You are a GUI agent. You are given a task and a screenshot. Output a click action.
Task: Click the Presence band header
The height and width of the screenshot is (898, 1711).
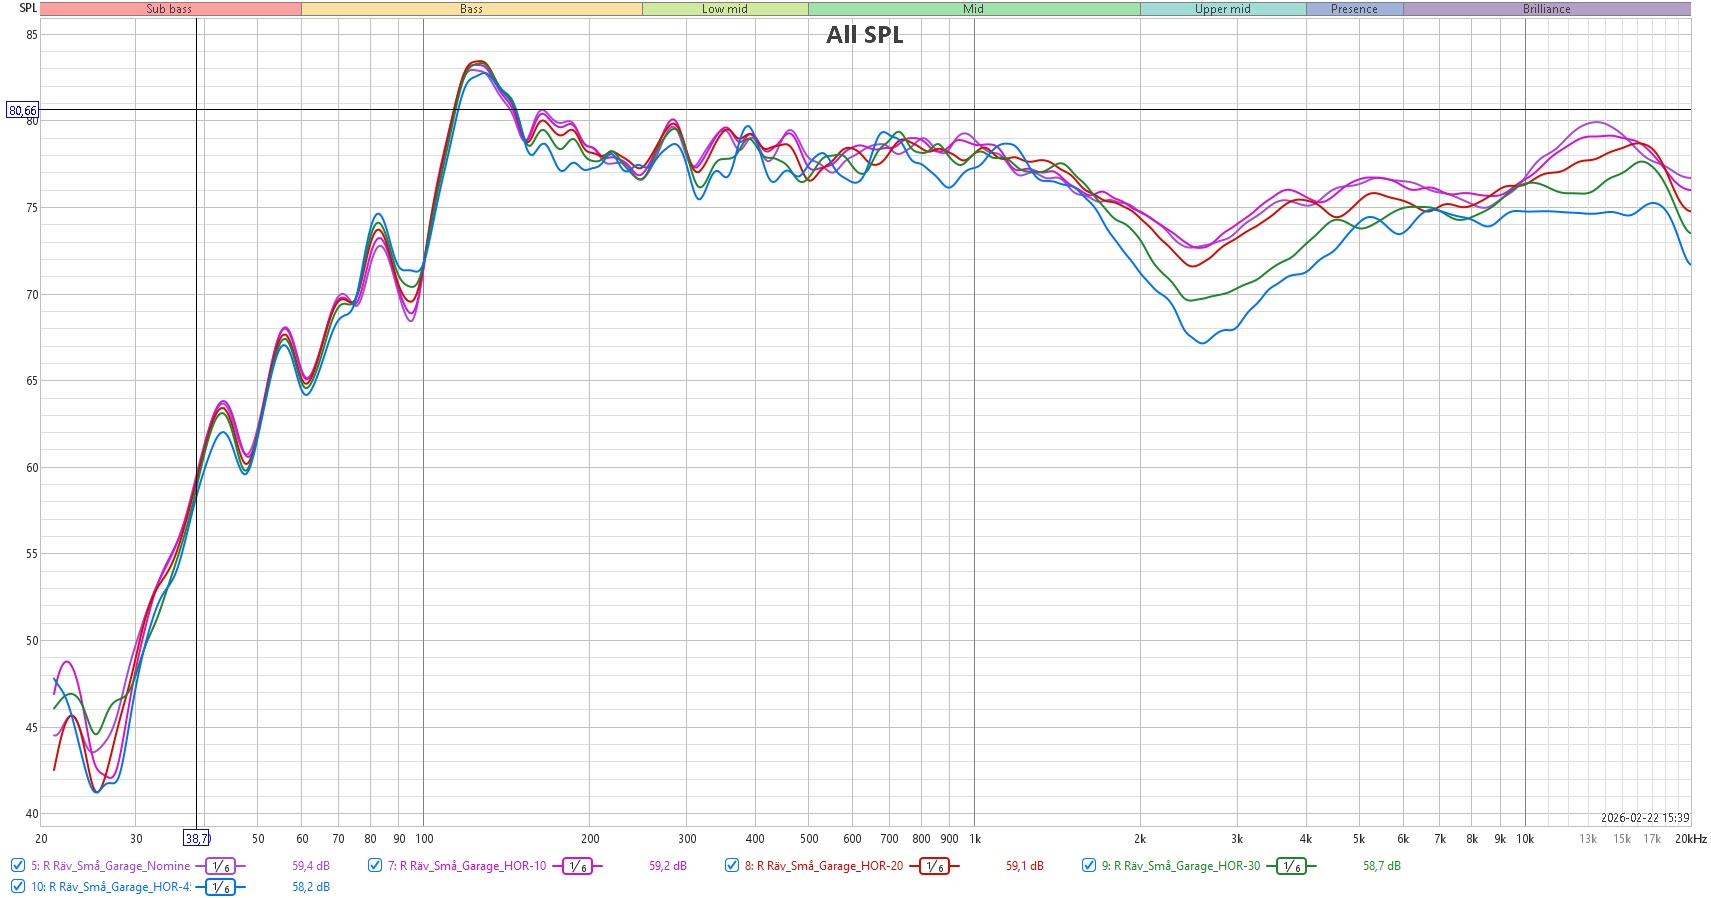[1354, 9]
